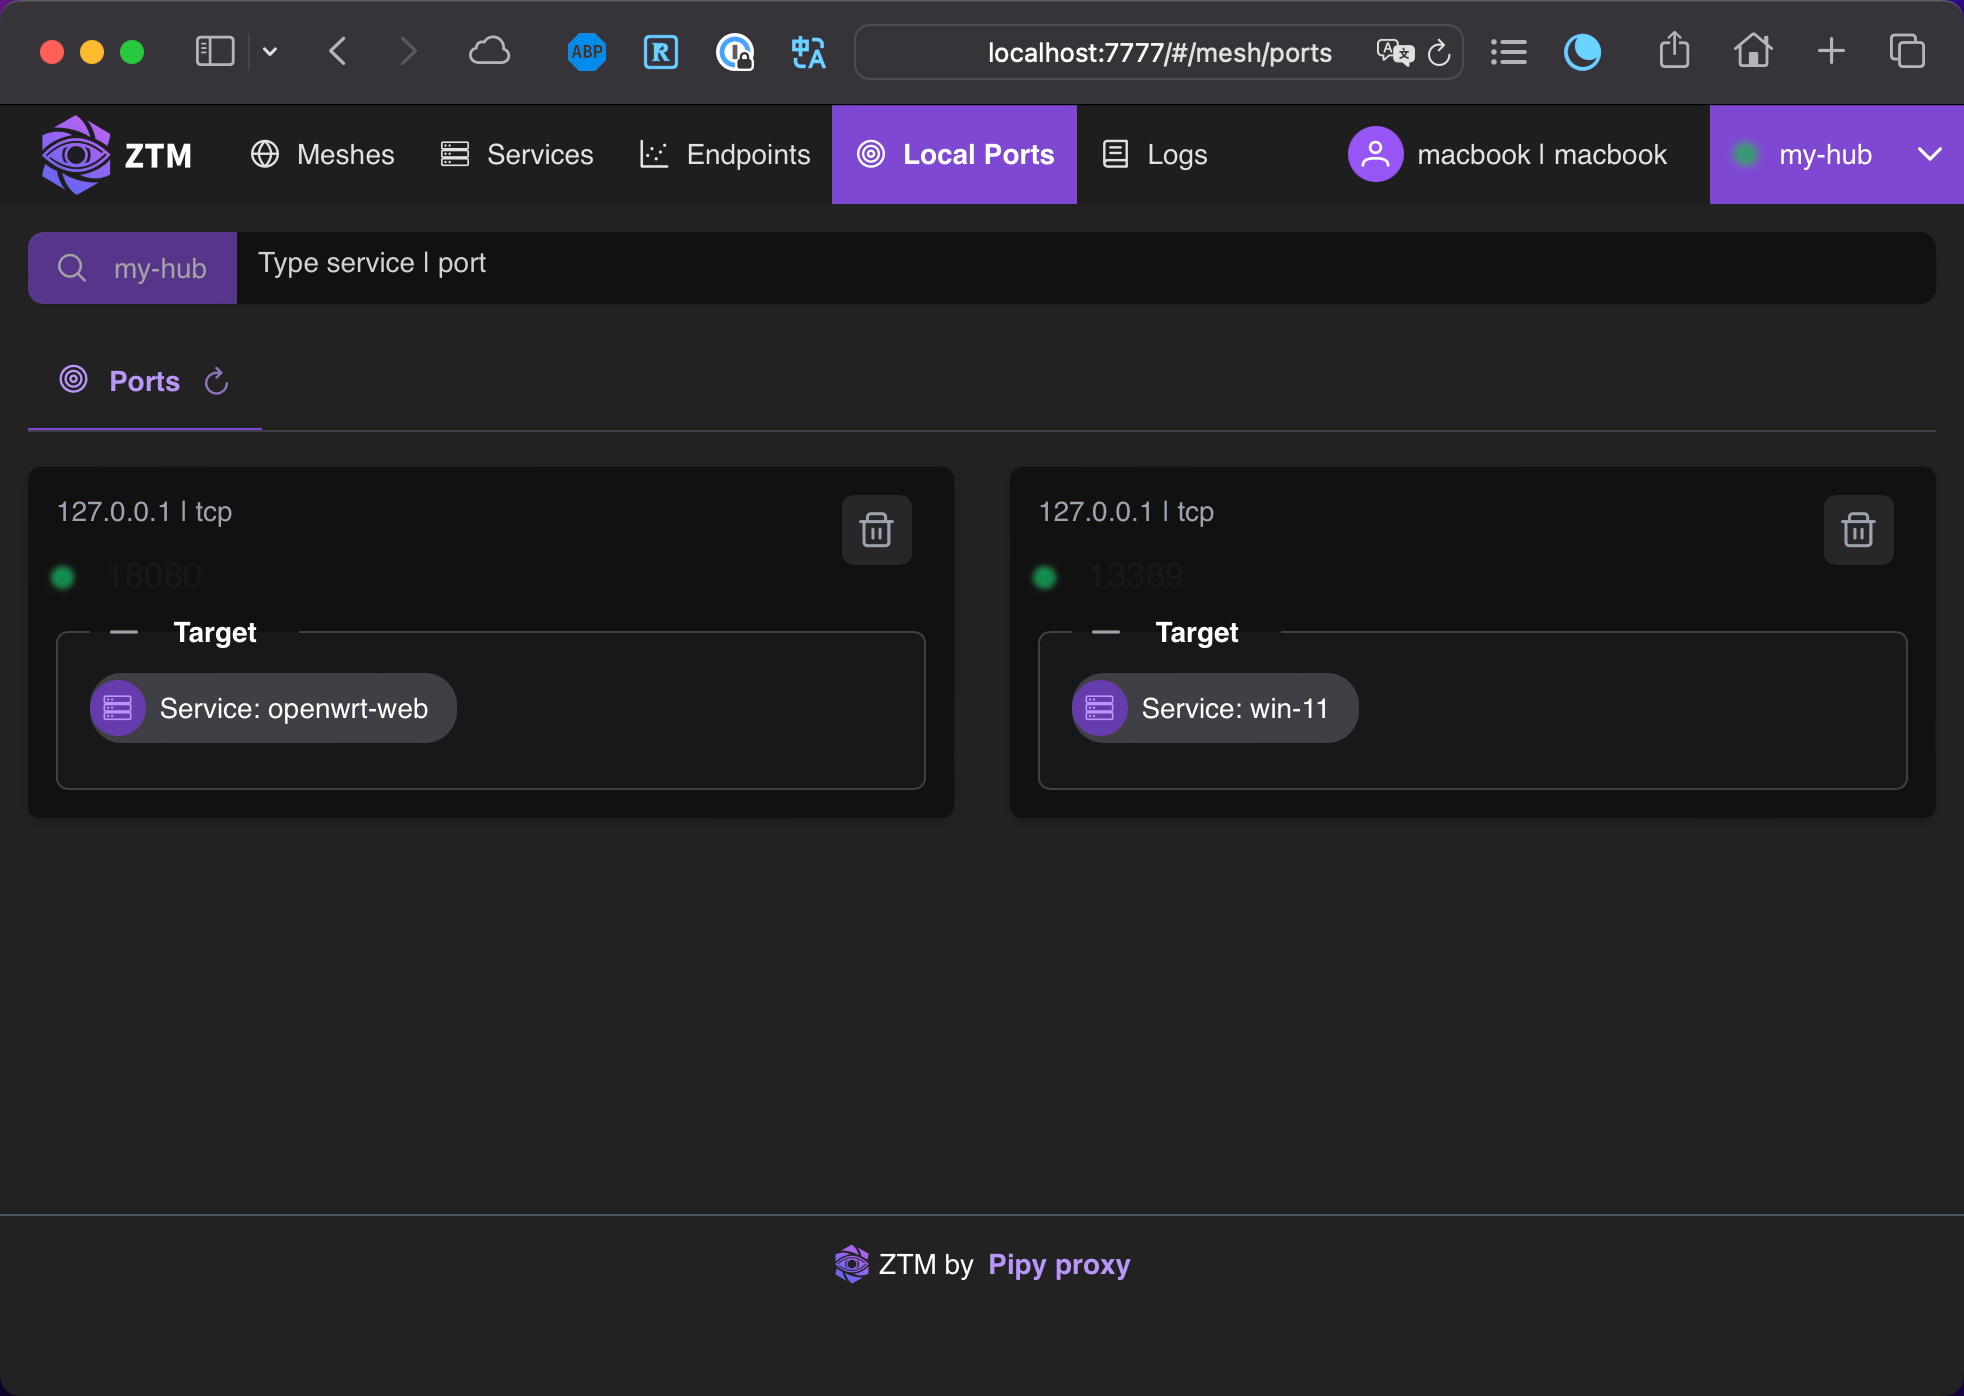Viewport: 1964px width, 1396px height.
Task: Delete the win-11 port with trash icon
Action: click(x=1857, y=530)
